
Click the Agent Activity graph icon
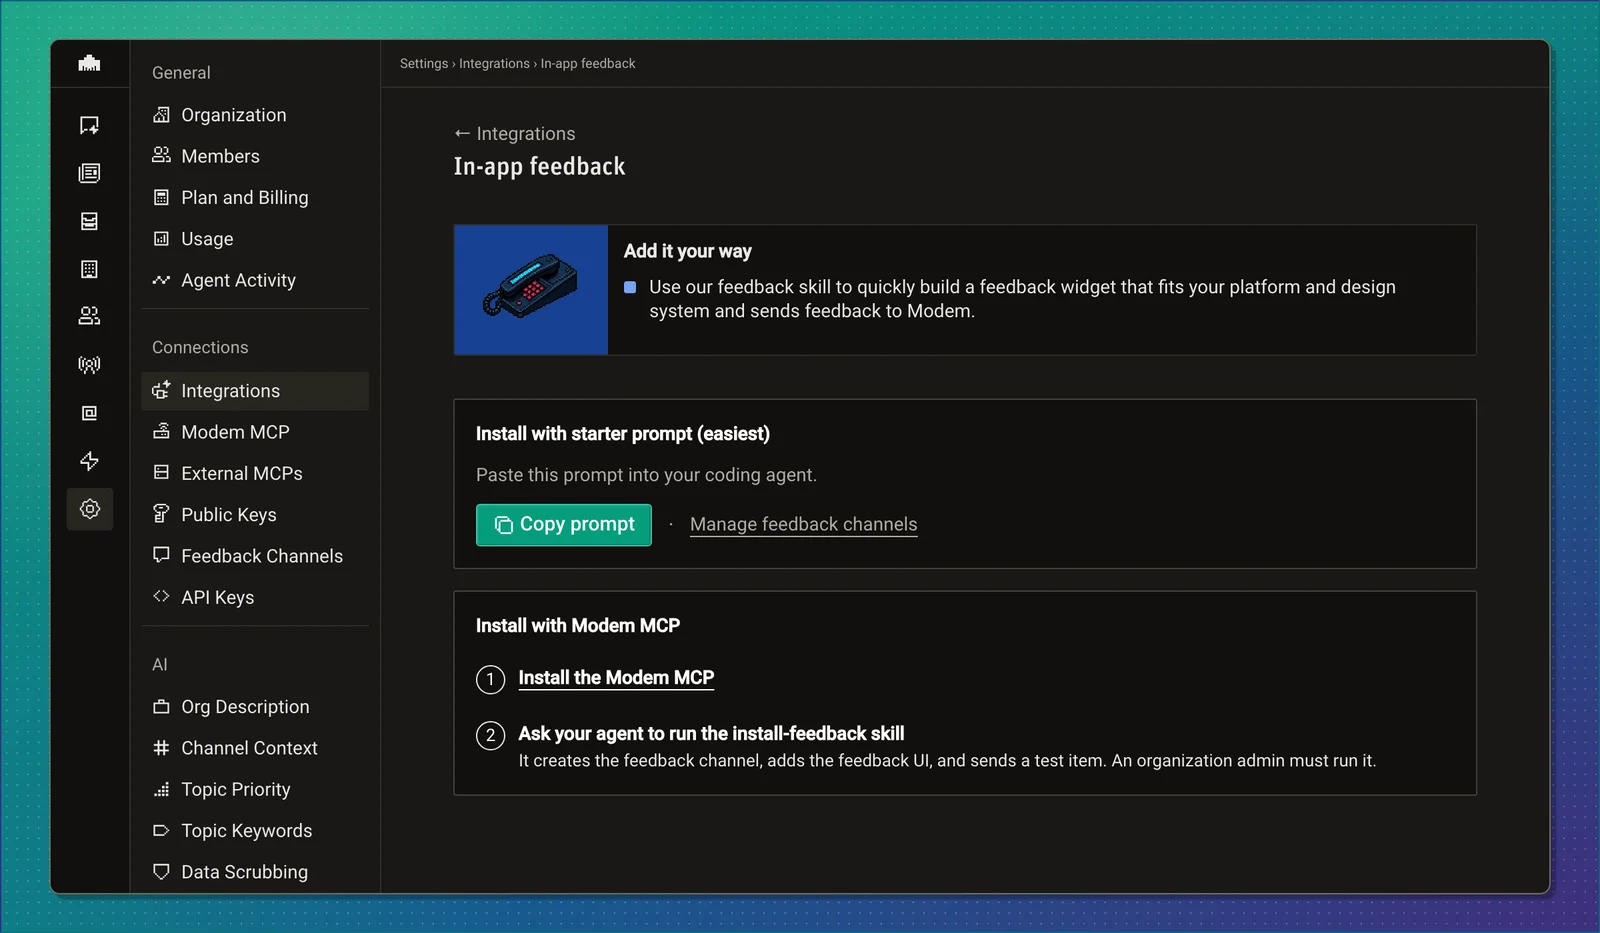click(x=161, y=280)
